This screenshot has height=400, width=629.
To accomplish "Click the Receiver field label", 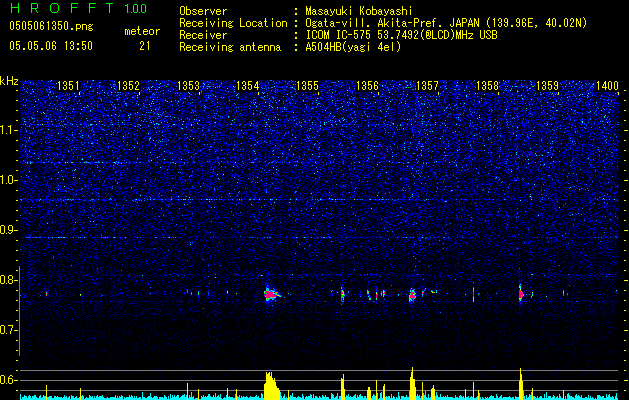I will [x=203, y=35].
